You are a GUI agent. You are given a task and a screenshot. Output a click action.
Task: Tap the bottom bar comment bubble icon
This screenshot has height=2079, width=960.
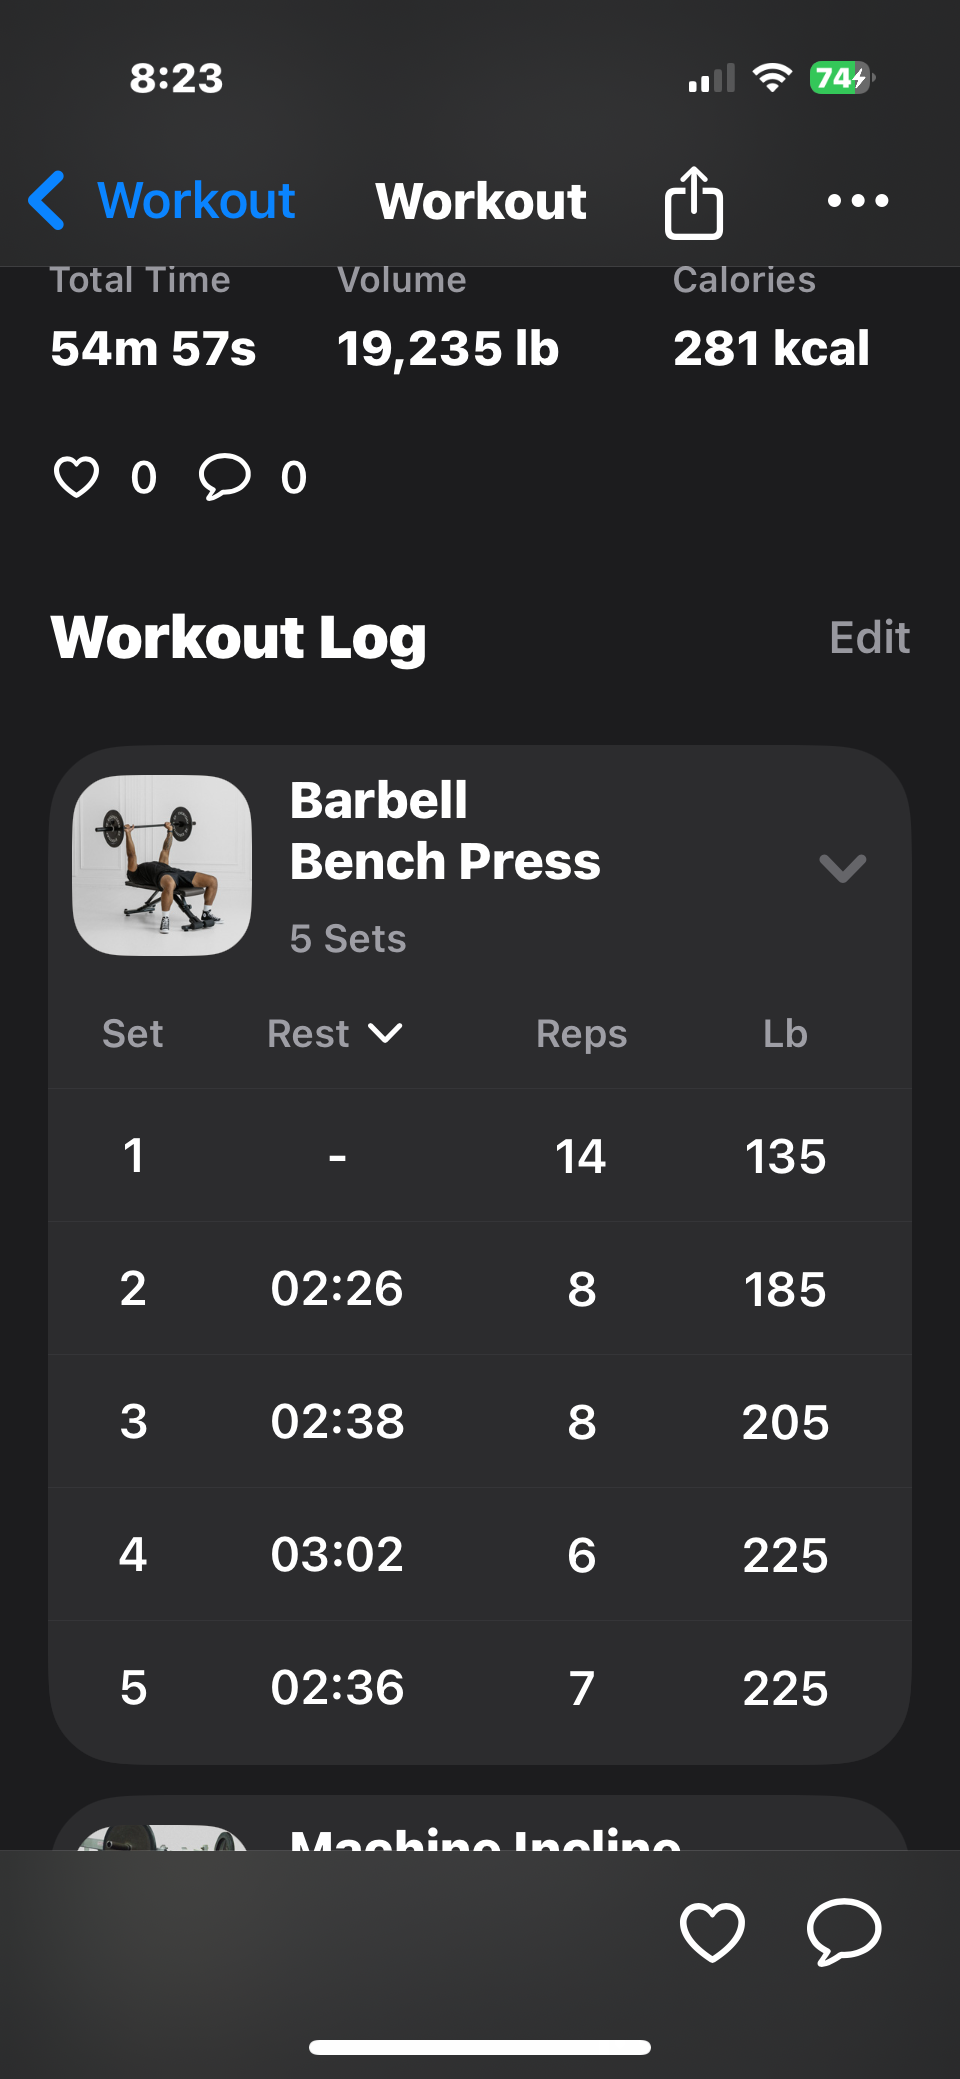[844, 1931]
